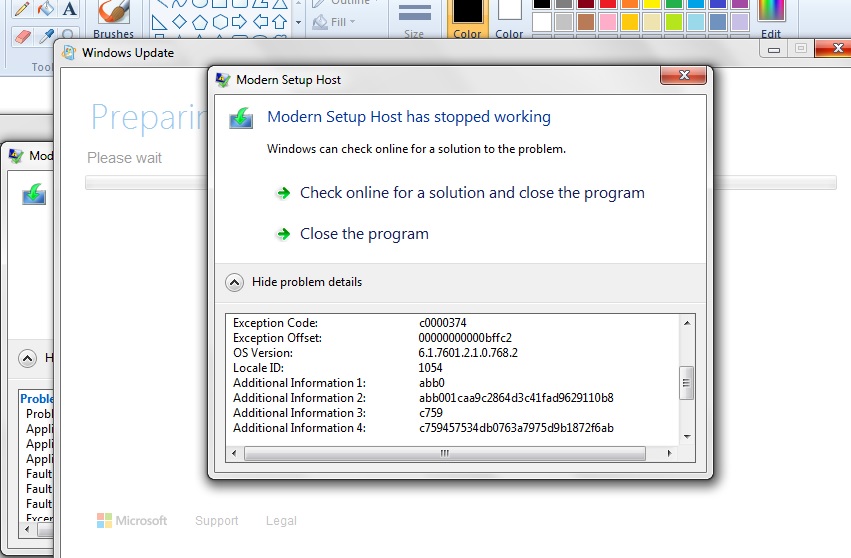Pick the light yellow color swatch
The image size is (851, 558).
(652, 22)
